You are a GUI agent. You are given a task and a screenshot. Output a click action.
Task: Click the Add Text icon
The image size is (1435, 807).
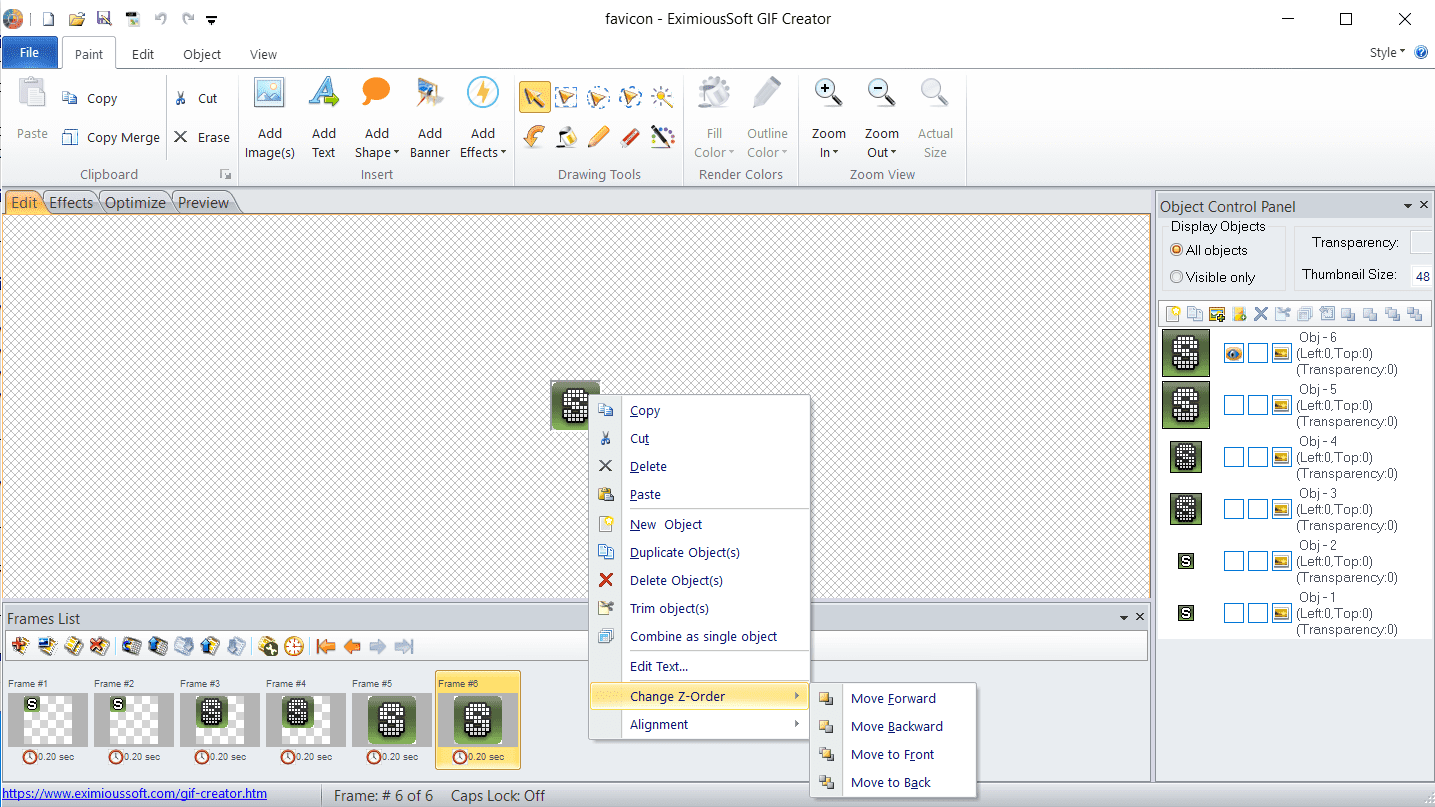tap(323, 93)
